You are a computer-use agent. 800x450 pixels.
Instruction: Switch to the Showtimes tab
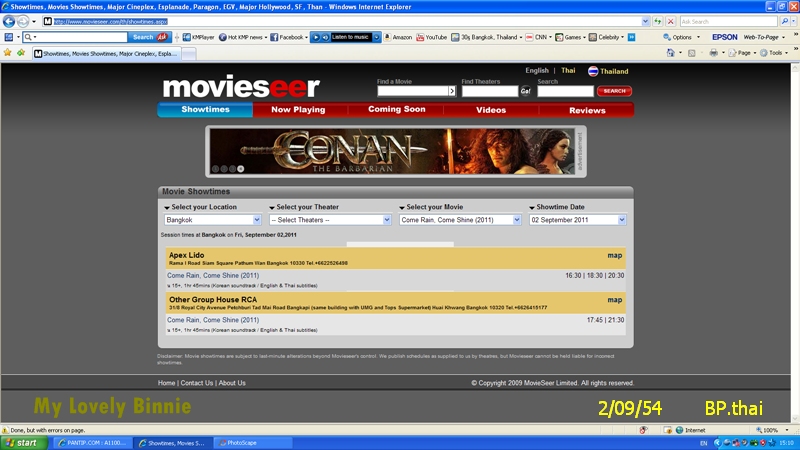[x=205, y=110]
